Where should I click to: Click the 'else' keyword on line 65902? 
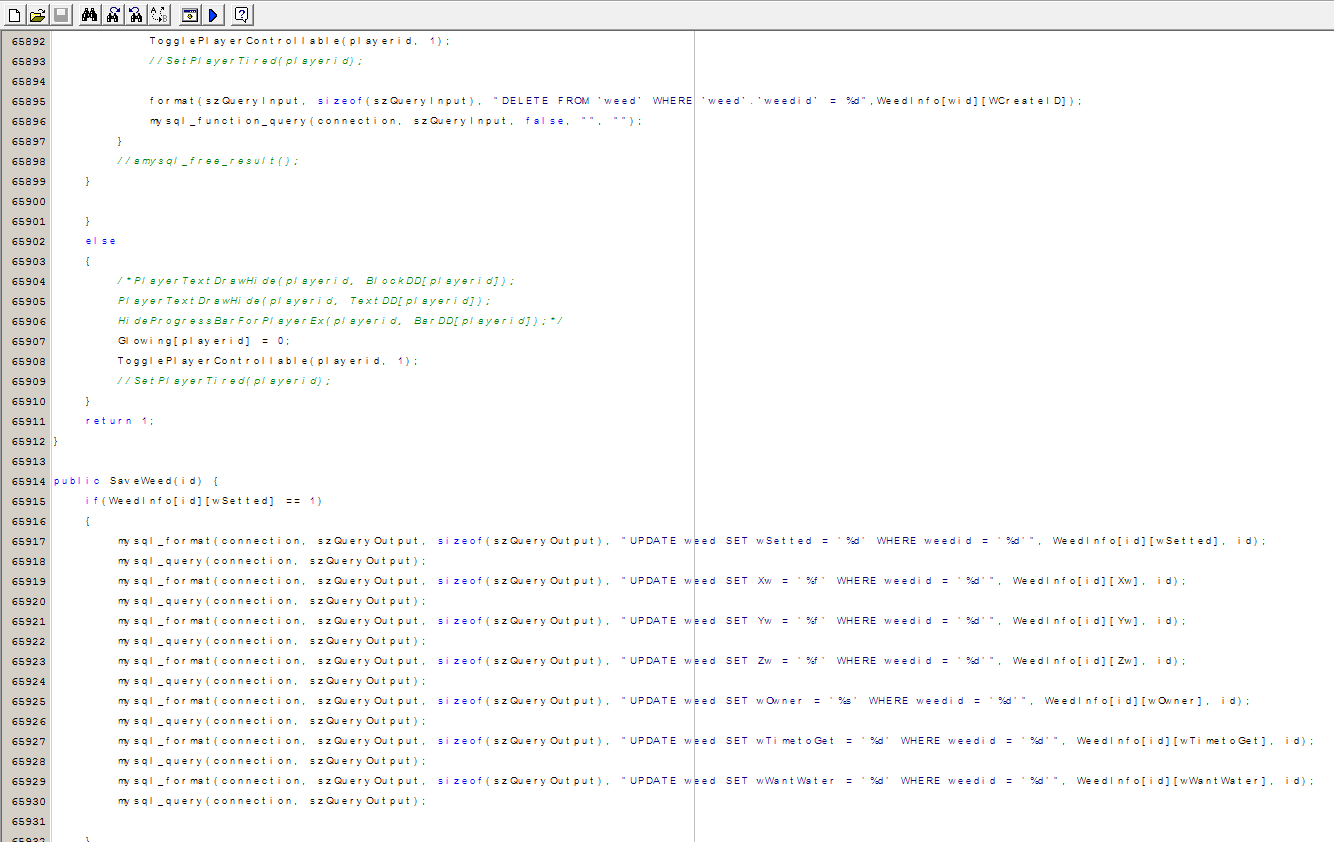click(101, 241)
